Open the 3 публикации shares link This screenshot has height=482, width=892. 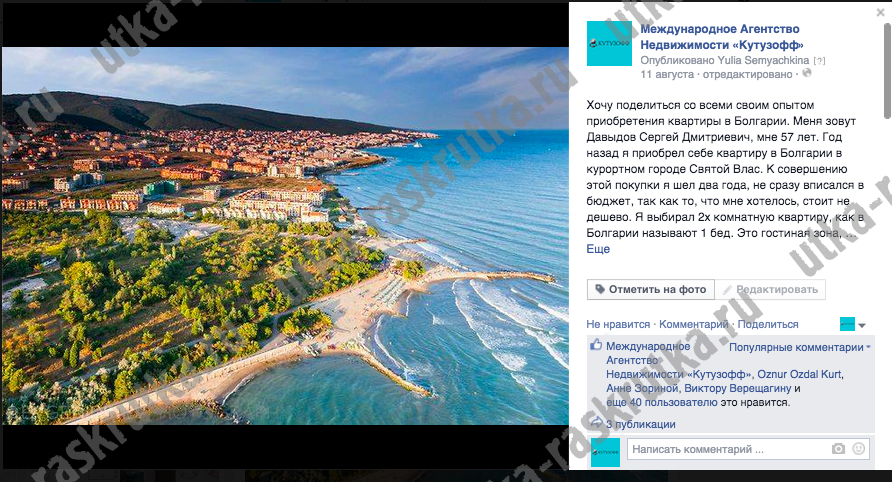point(641,425)
